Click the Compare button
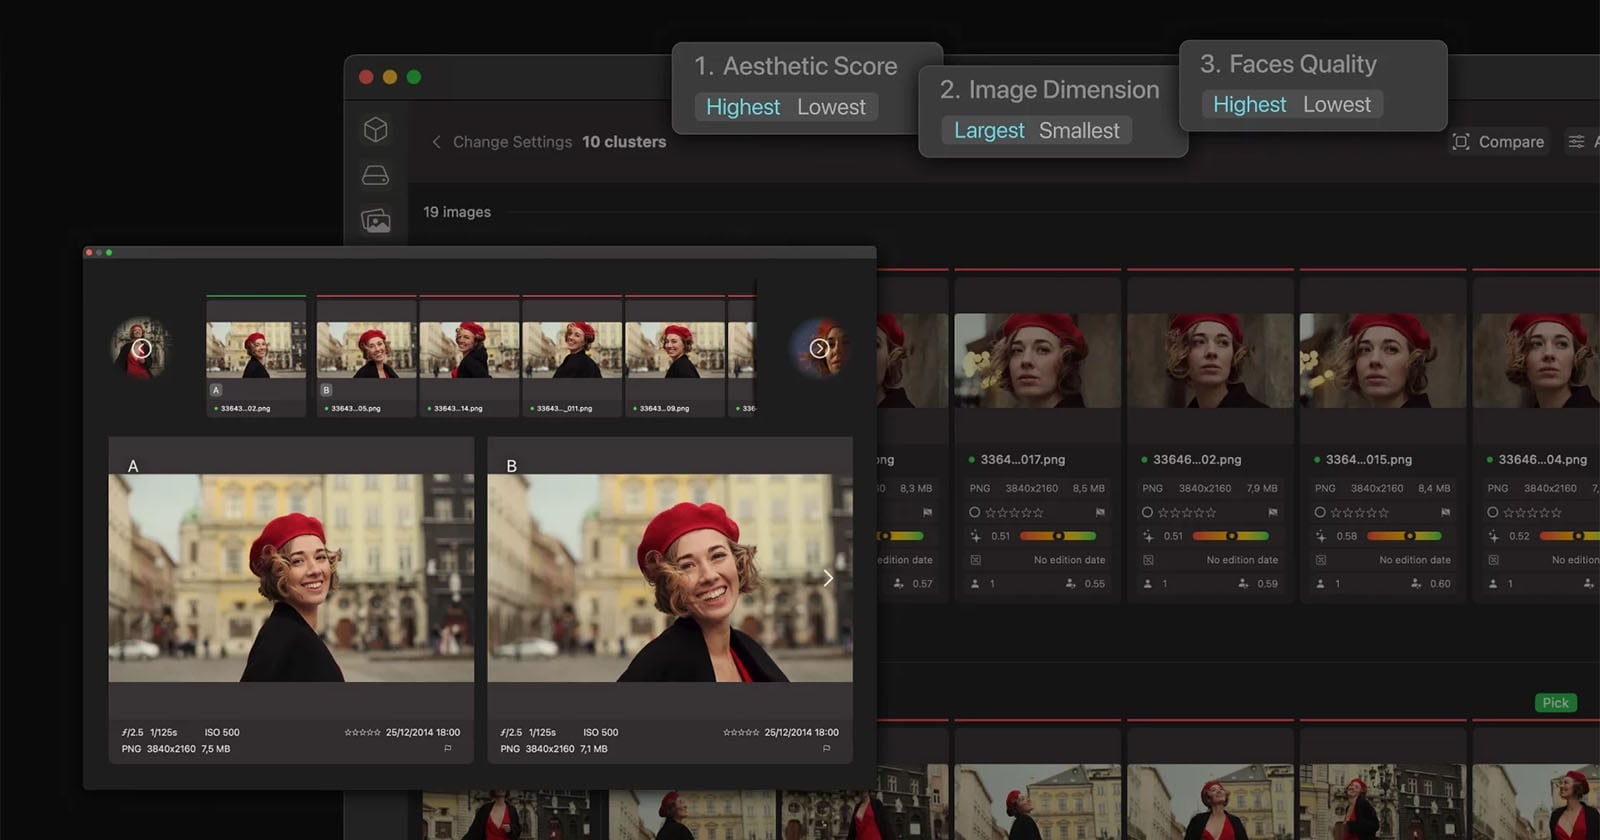The height and width of the screenshot is (840, 1600). pyautogui.click(x=1498, y=142)
